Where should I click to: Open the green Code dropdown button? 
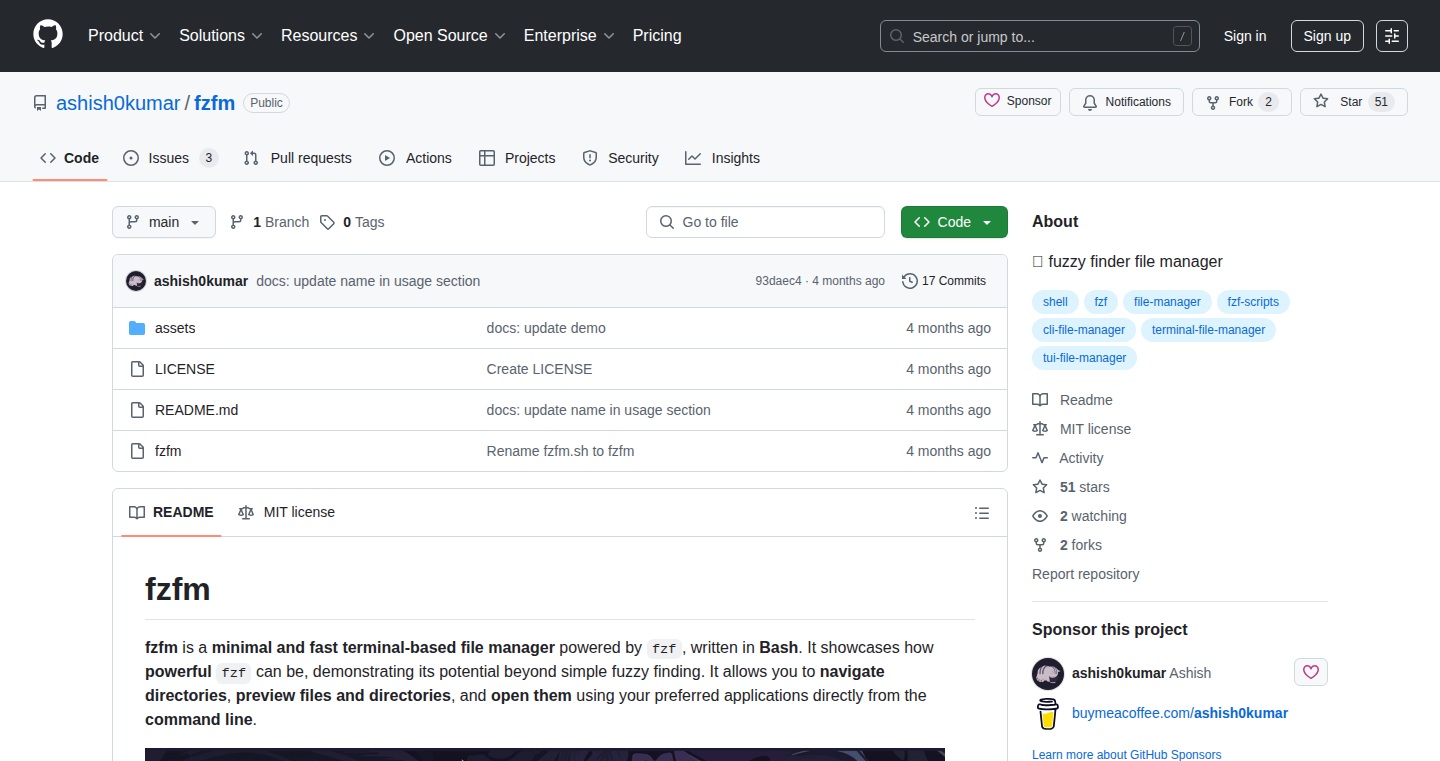(x=954, y=222)
